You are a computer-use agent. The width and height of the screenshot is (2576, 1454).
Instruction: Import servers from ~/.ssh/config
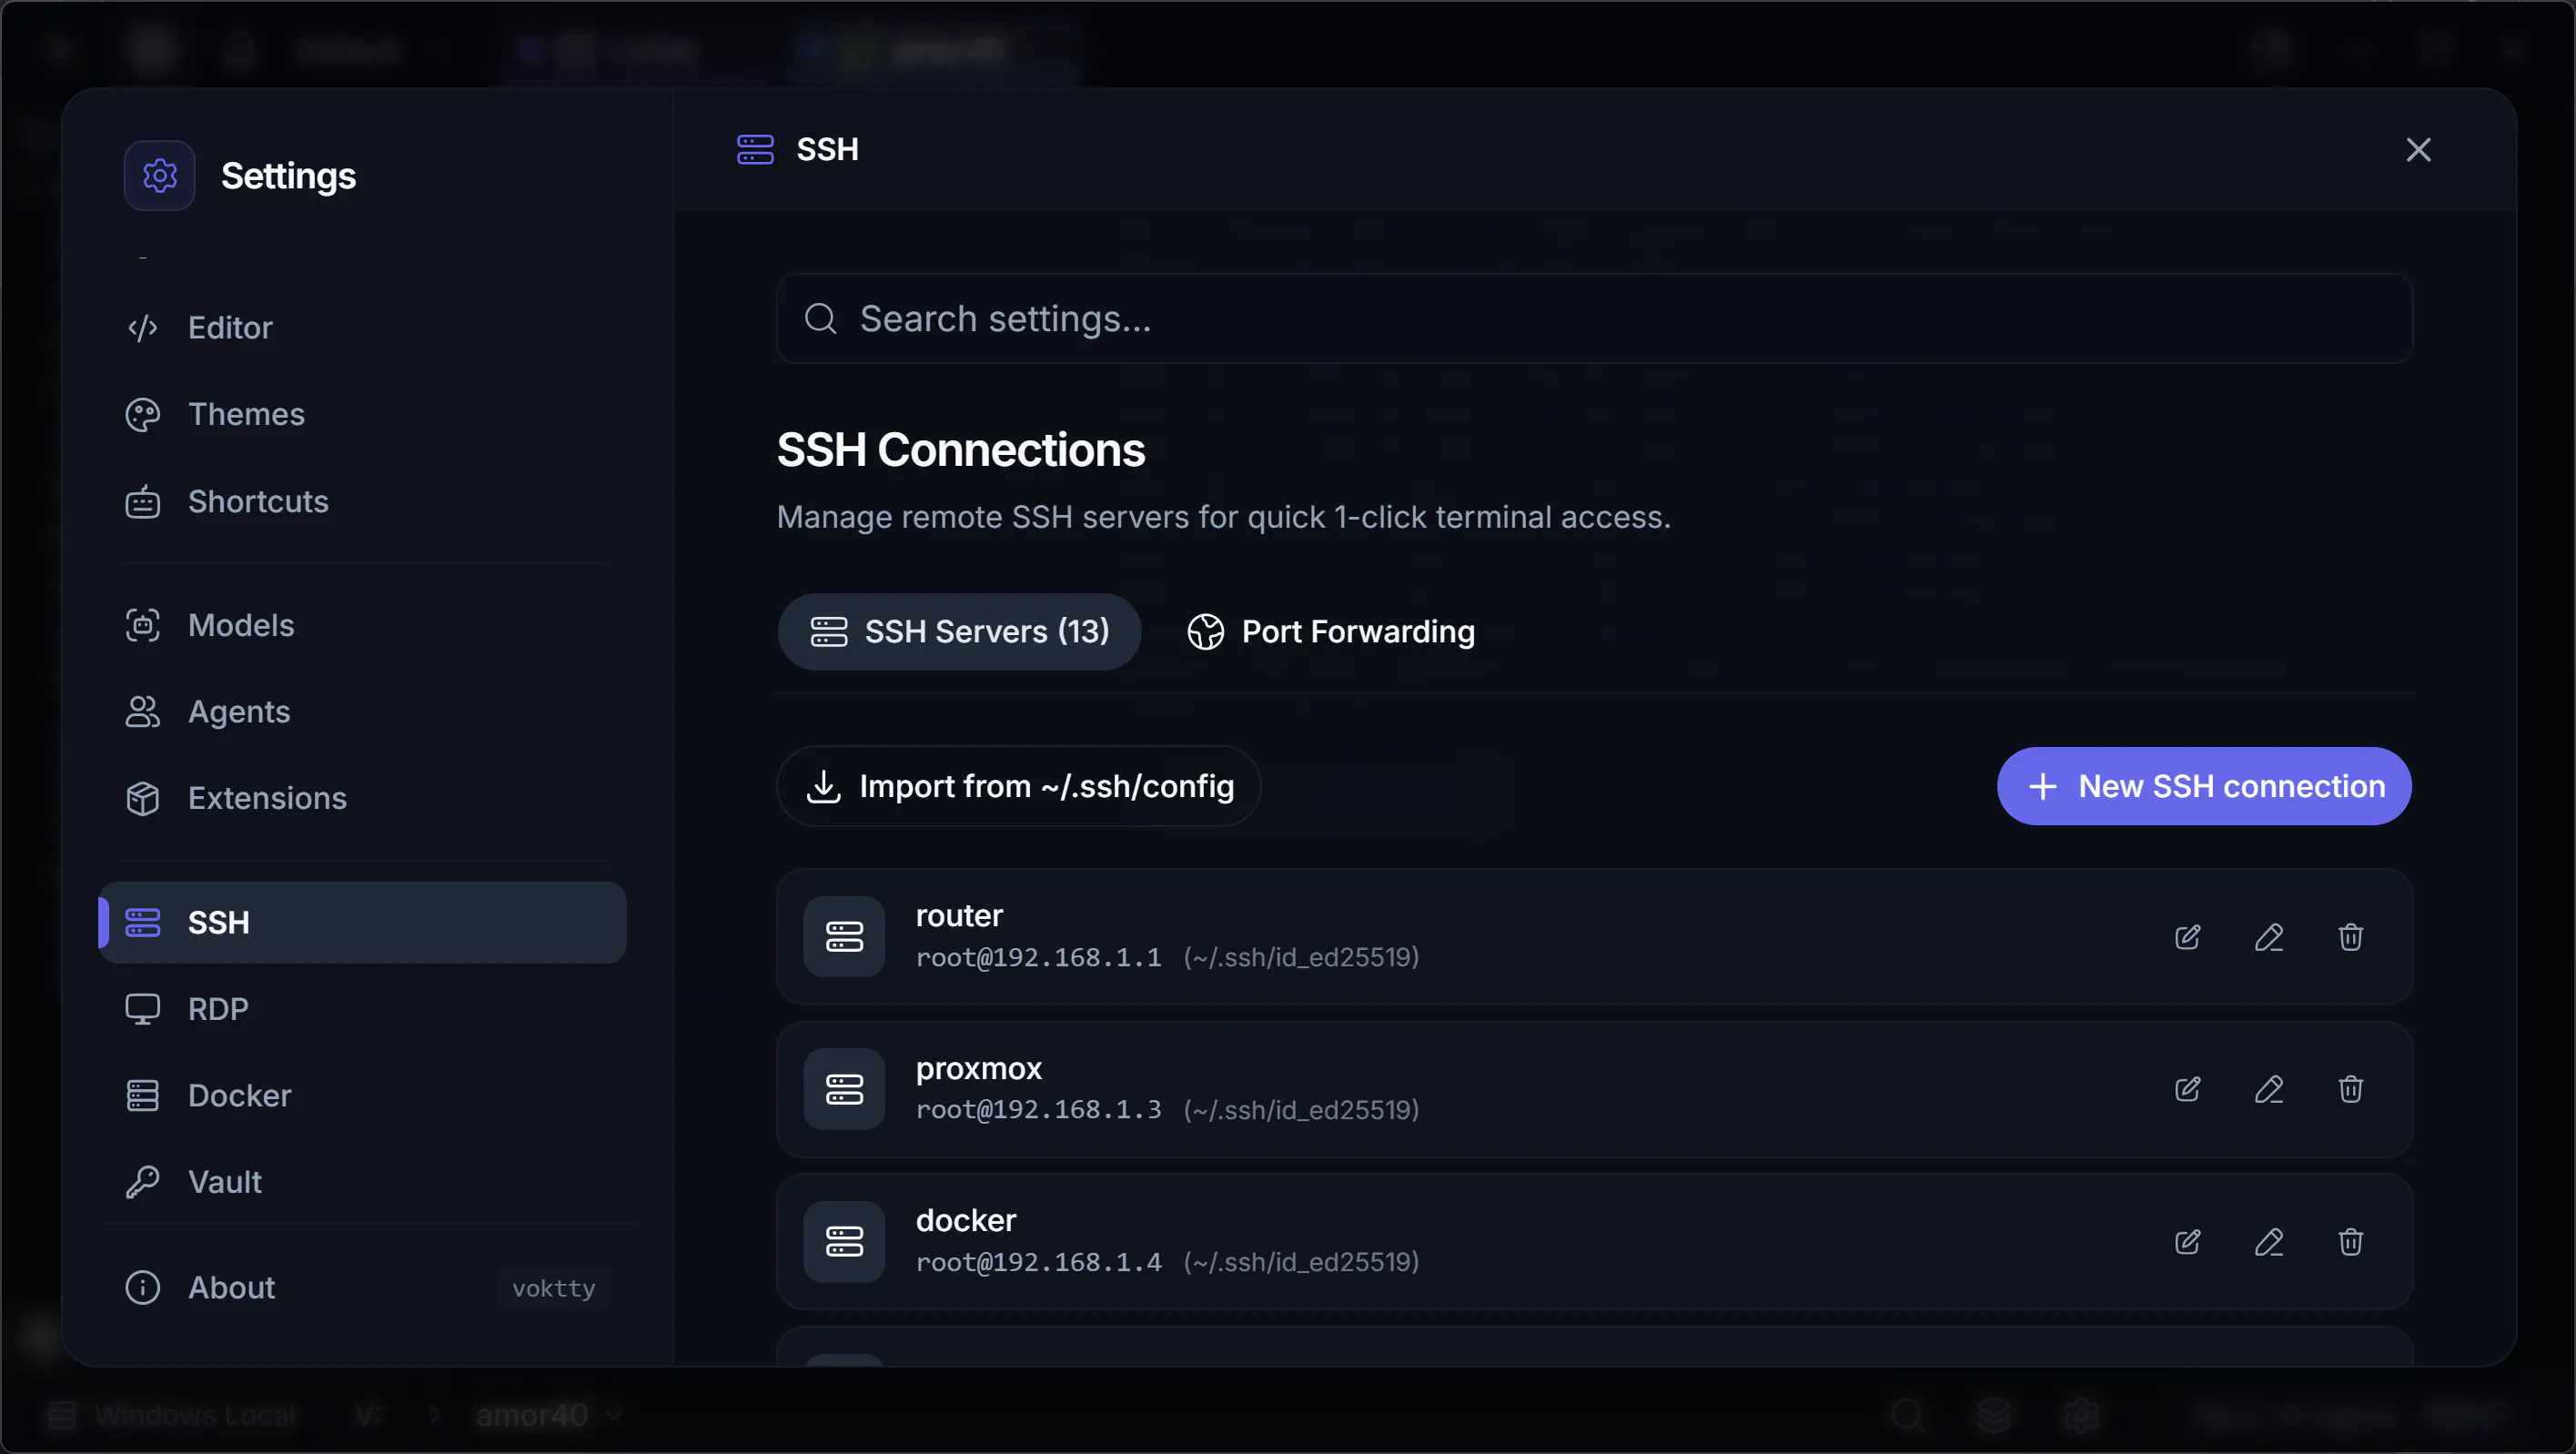(1019, 786)
